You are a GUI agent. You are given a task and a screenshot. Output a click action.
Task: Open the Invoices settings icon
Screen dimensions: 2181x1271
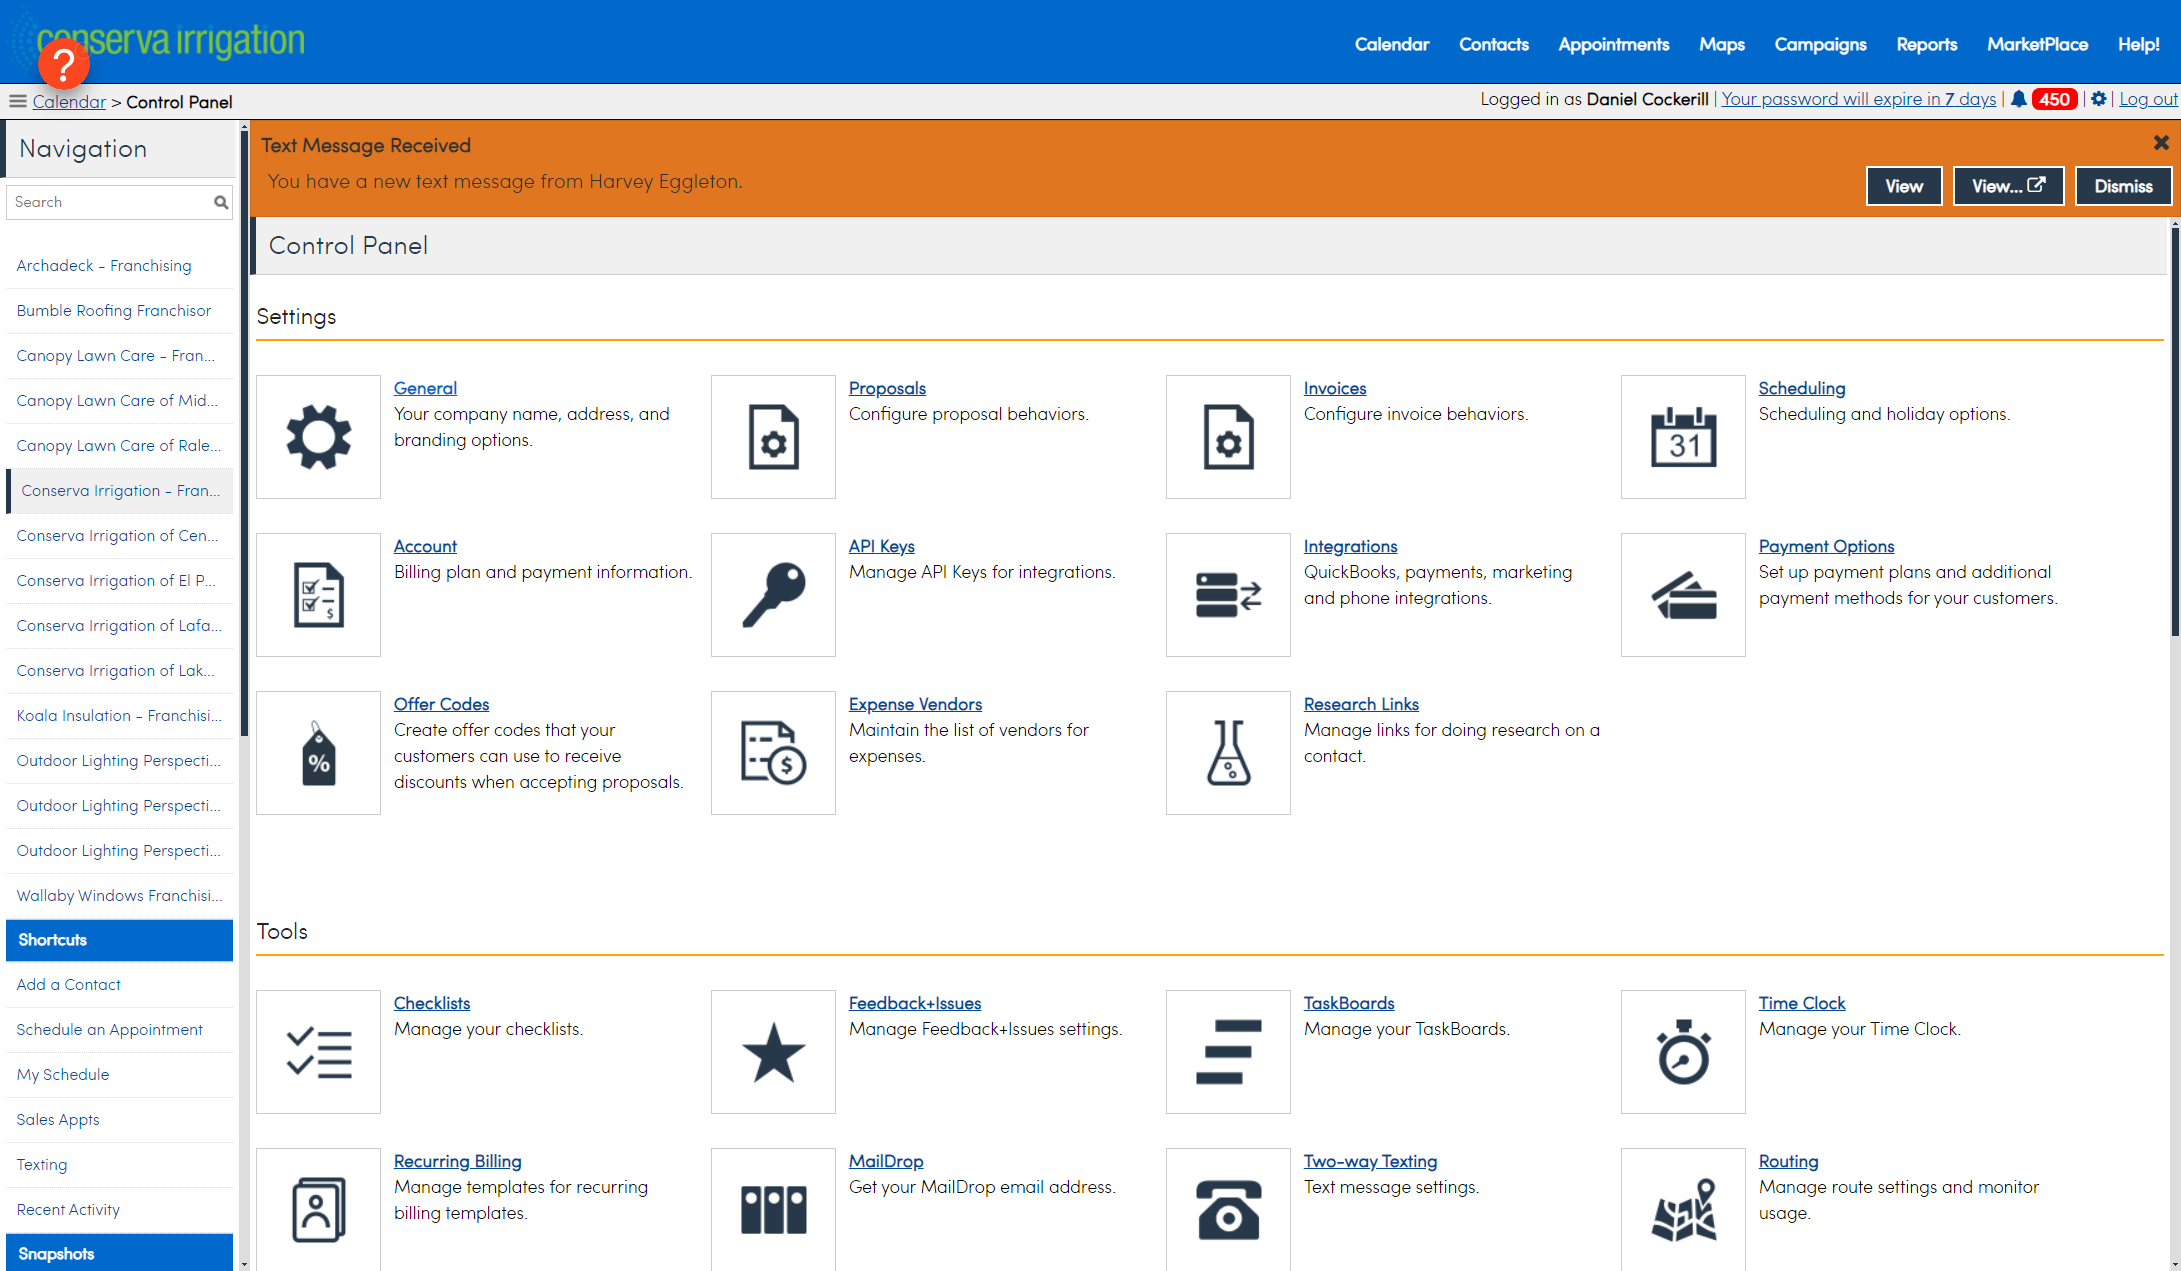[1228, 437]
